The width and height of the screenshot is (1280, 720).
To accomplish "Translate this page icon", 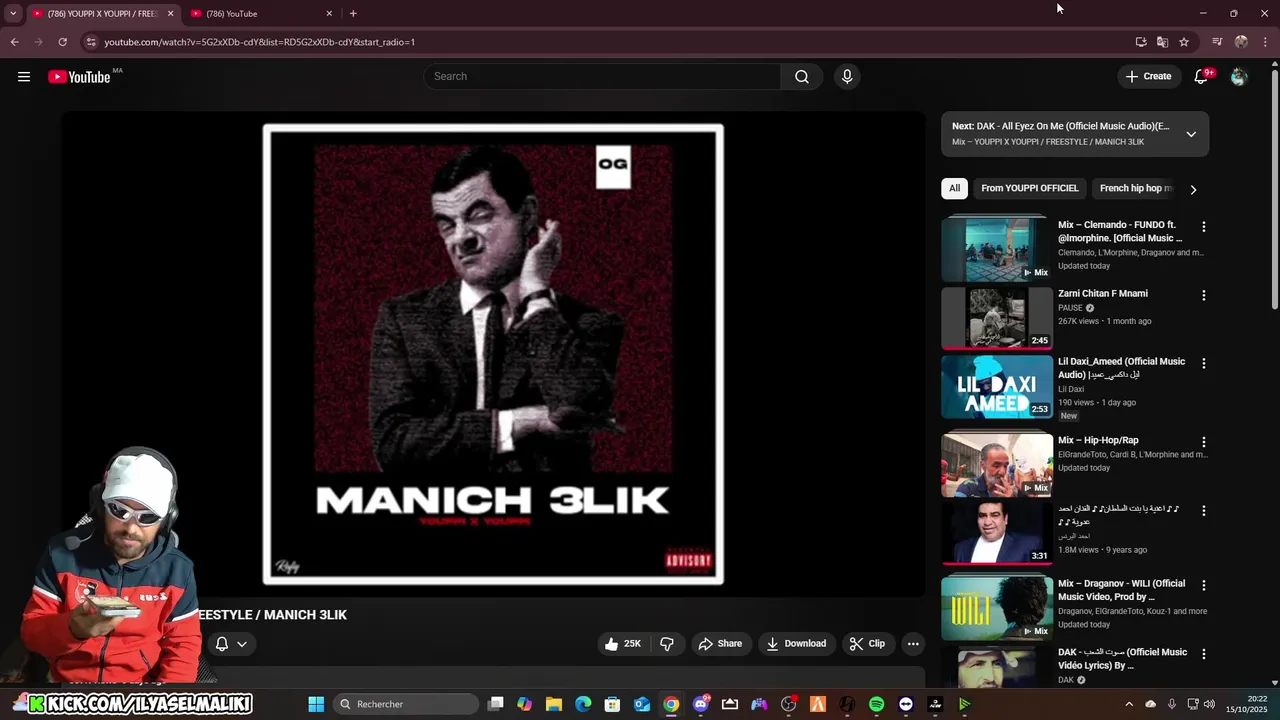I will [1162, 42].
